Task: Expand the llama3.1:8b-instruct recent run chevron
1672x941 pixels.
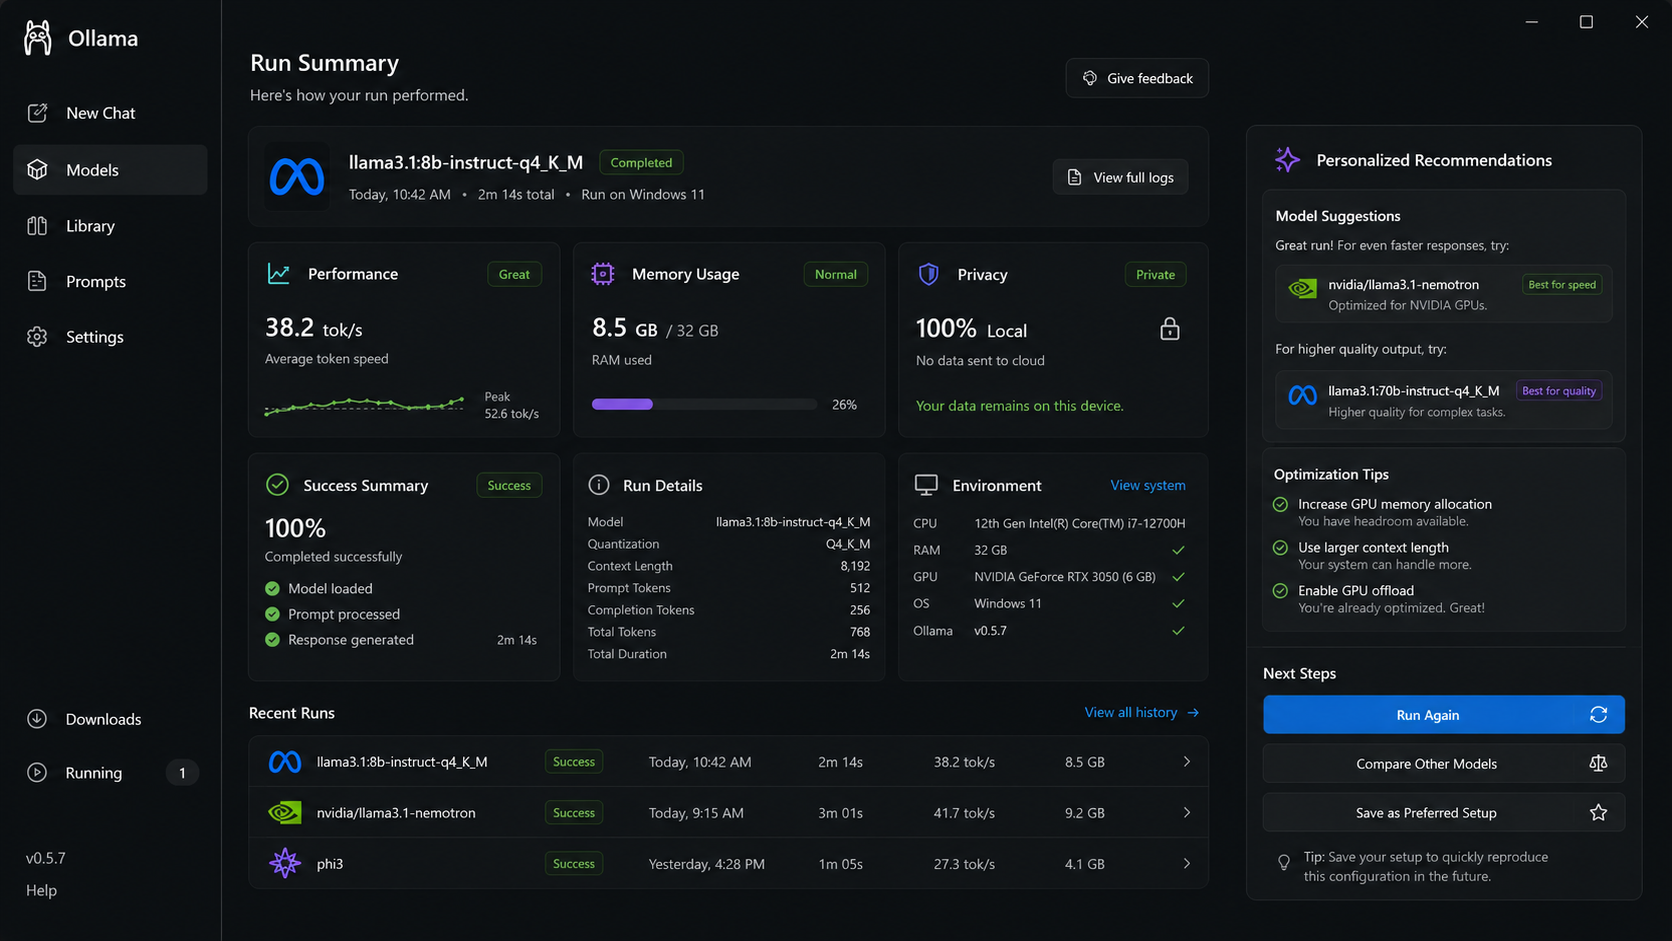Action: tap(1187, 762)
